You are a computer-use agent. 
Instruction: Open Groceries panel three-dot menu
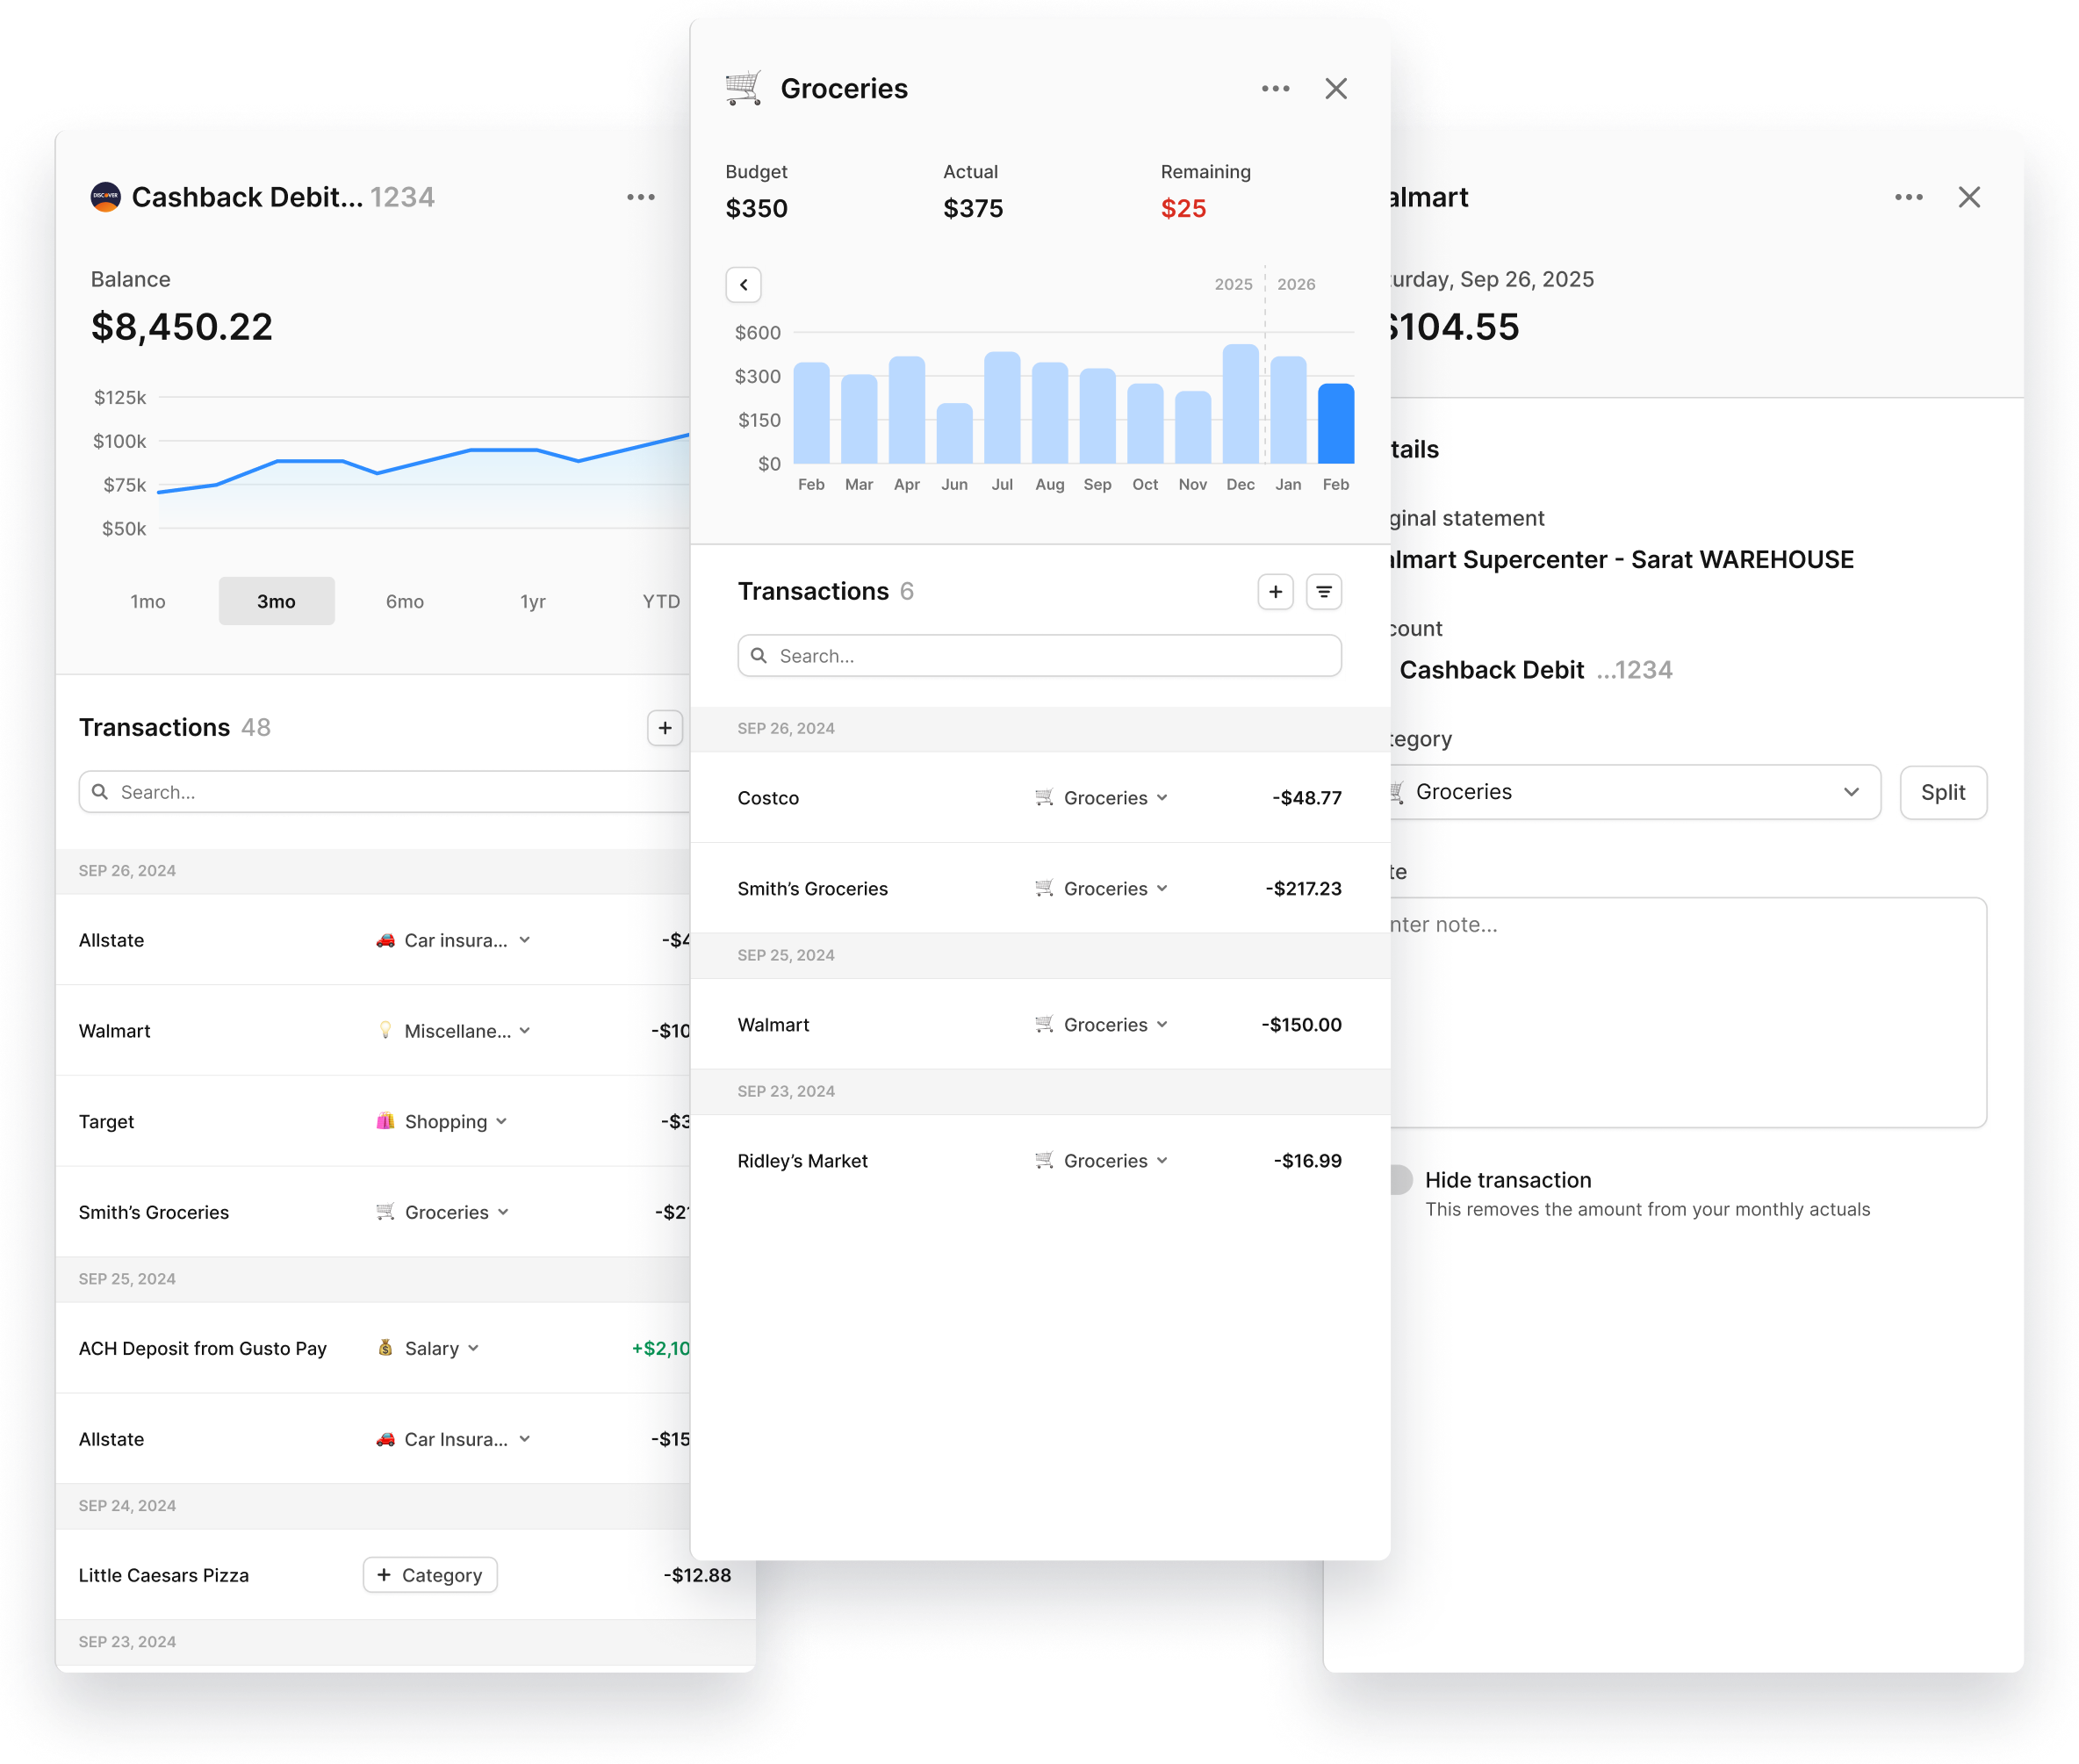1275,89
